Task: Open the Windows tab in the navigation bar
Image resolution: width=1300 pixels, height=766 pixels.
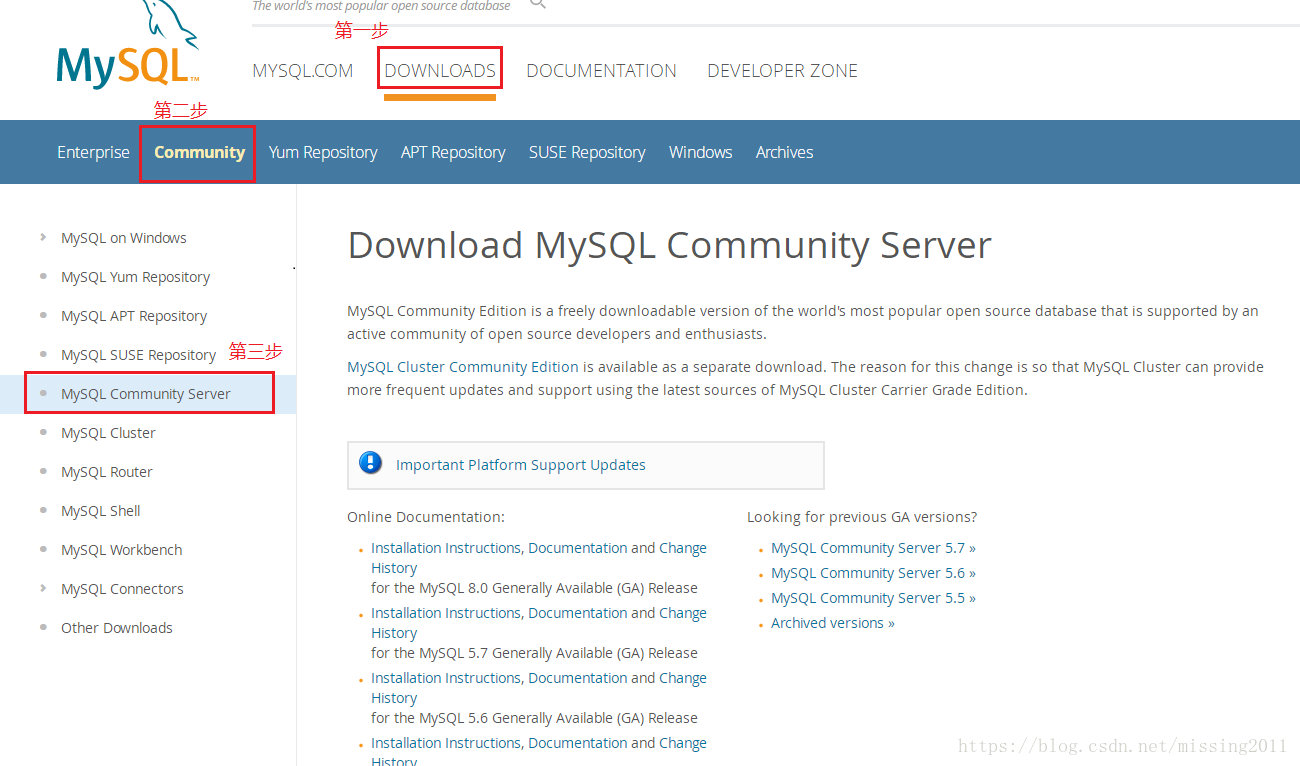Action: [700, 152]
